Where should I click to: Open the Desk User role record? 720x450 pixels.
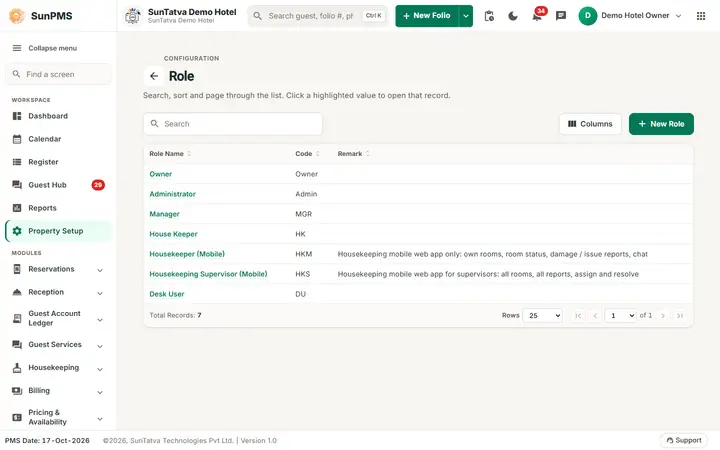pyautogui.click(x=167, y=294)
